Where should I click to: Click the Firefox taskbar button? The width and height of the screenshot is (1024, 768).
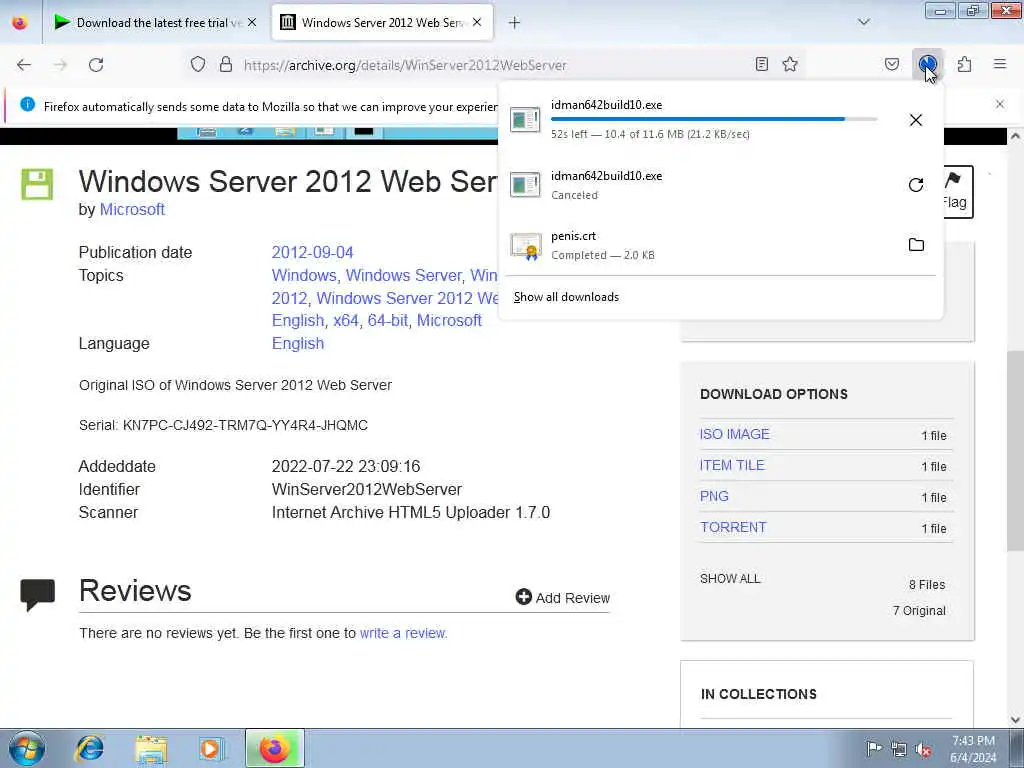pyautogui.click(x=275, y=748)
